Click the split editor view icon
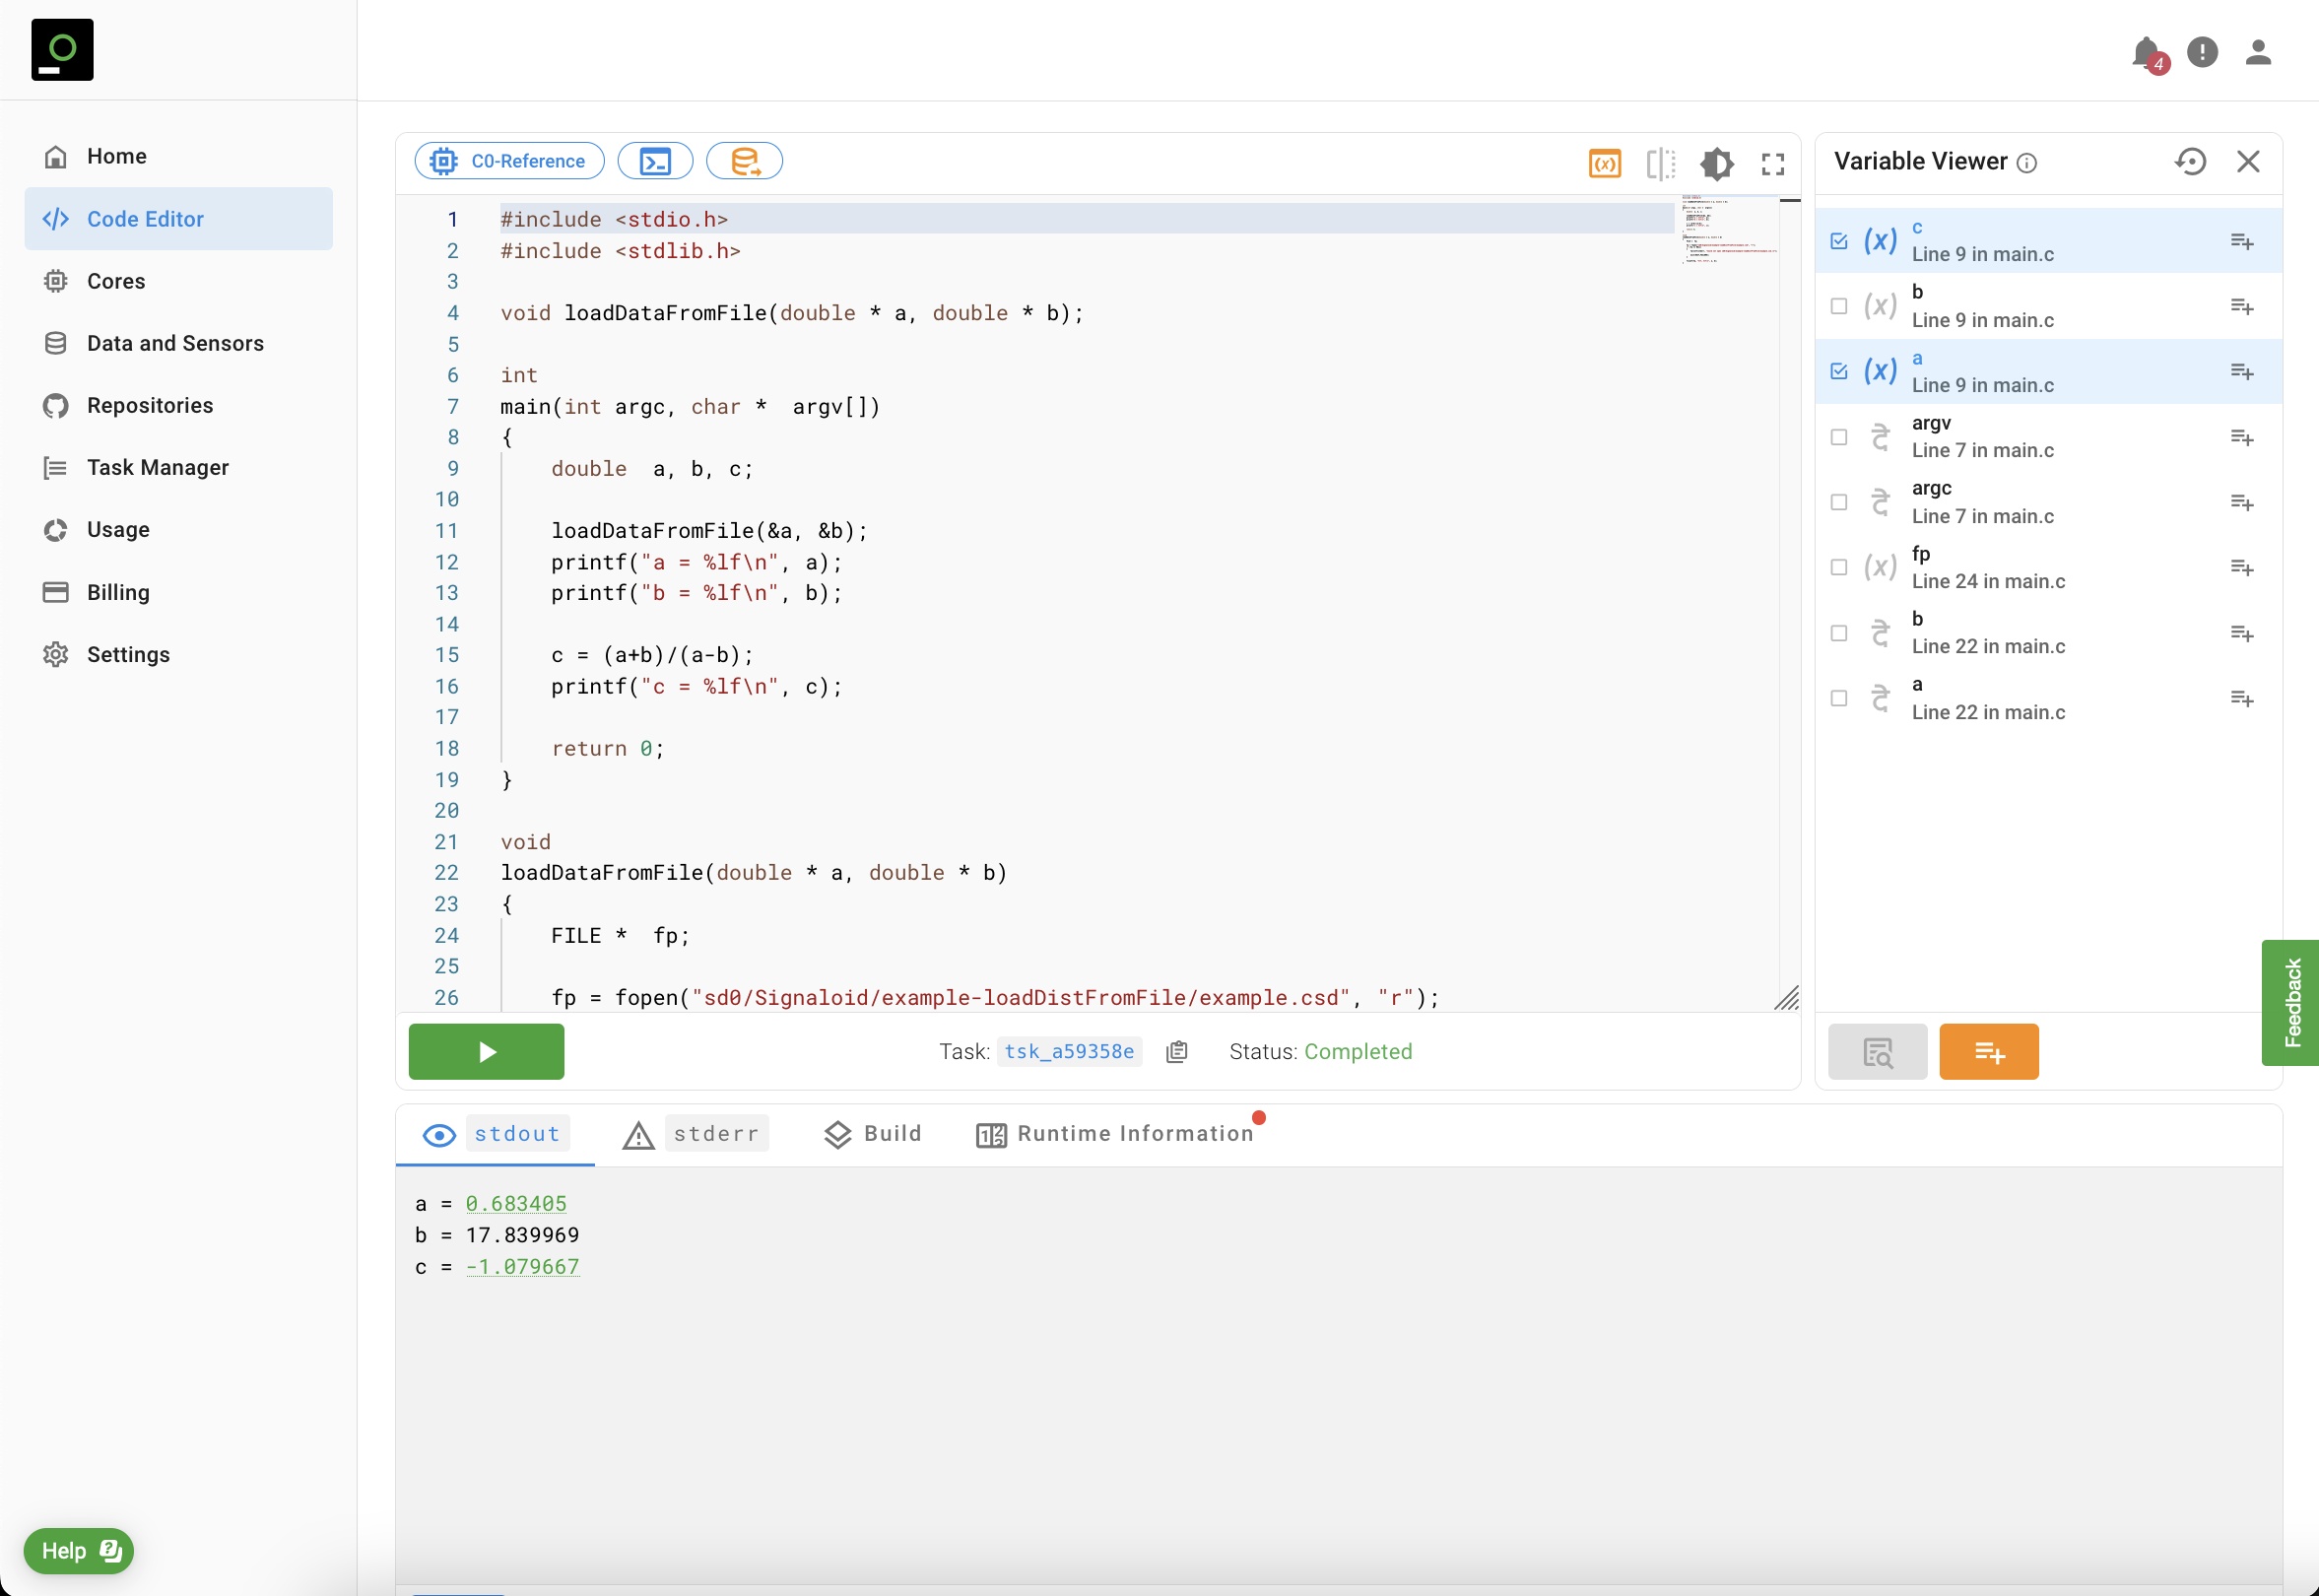The height and width of the screenshot is (1596, 2319). [x=1660, y=163]
